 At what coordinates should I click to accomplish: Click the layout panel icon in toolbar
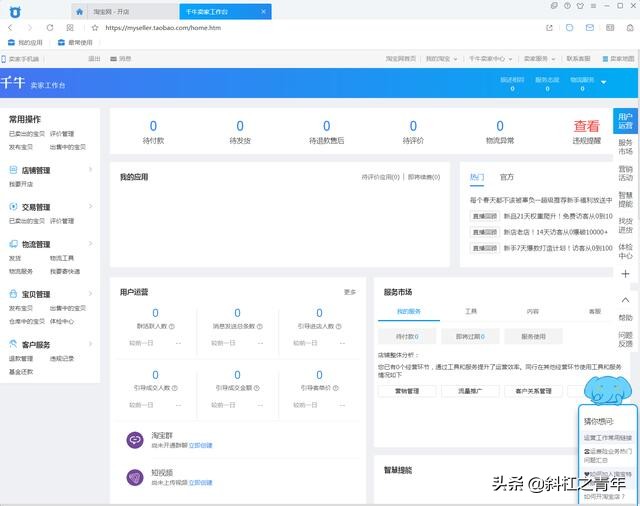click(x=610, y=28)
